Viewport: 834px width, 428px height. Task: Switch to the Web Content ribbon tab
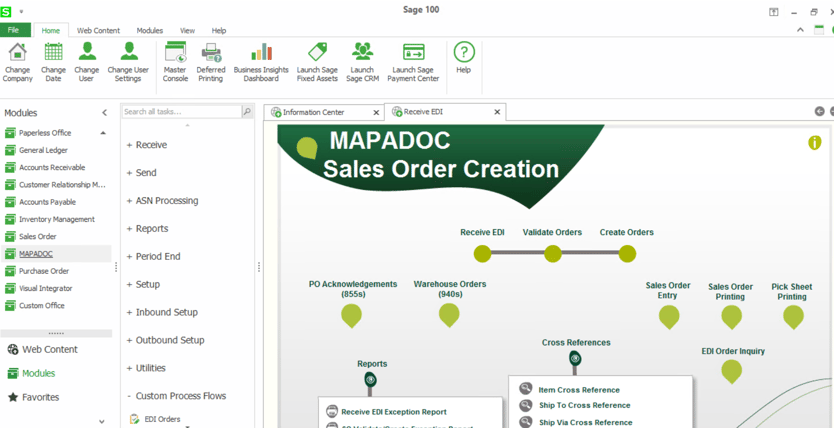pos(98,30)
